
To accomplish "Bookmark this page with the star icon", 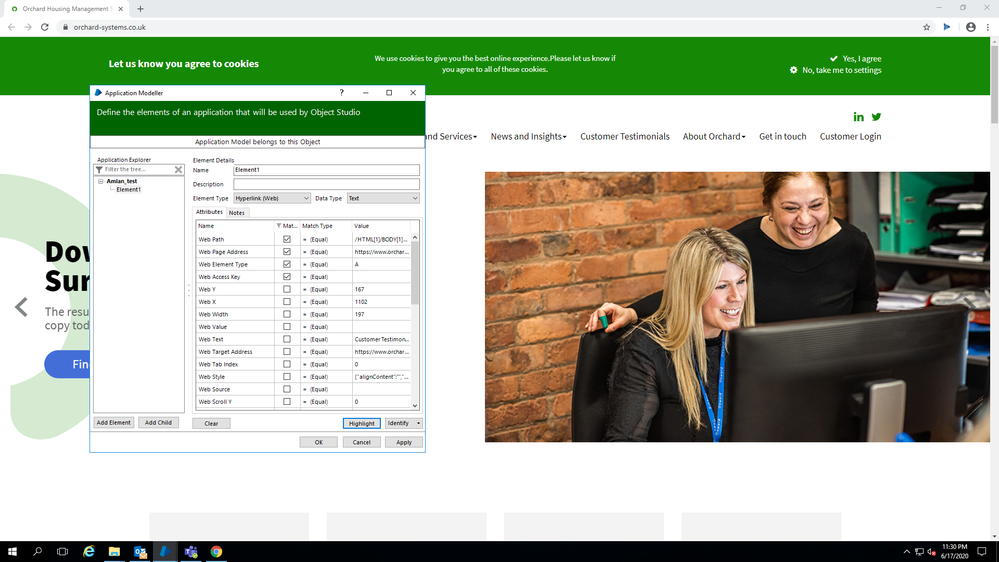I will 927,27.
